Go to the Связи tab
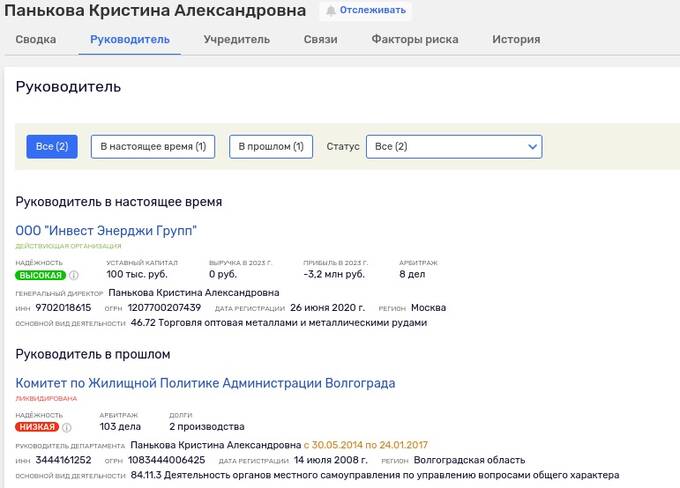This screenshot has width=680, height=488. (x=320, y=40)
